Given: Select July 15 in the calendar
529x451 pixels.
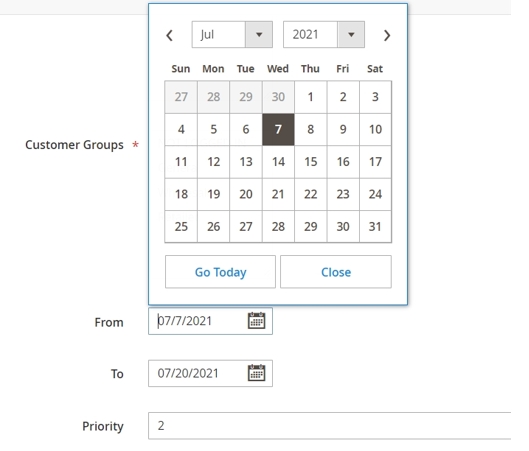Looking at the screenshot, I should pyautogui.click(x=310, y=162).
